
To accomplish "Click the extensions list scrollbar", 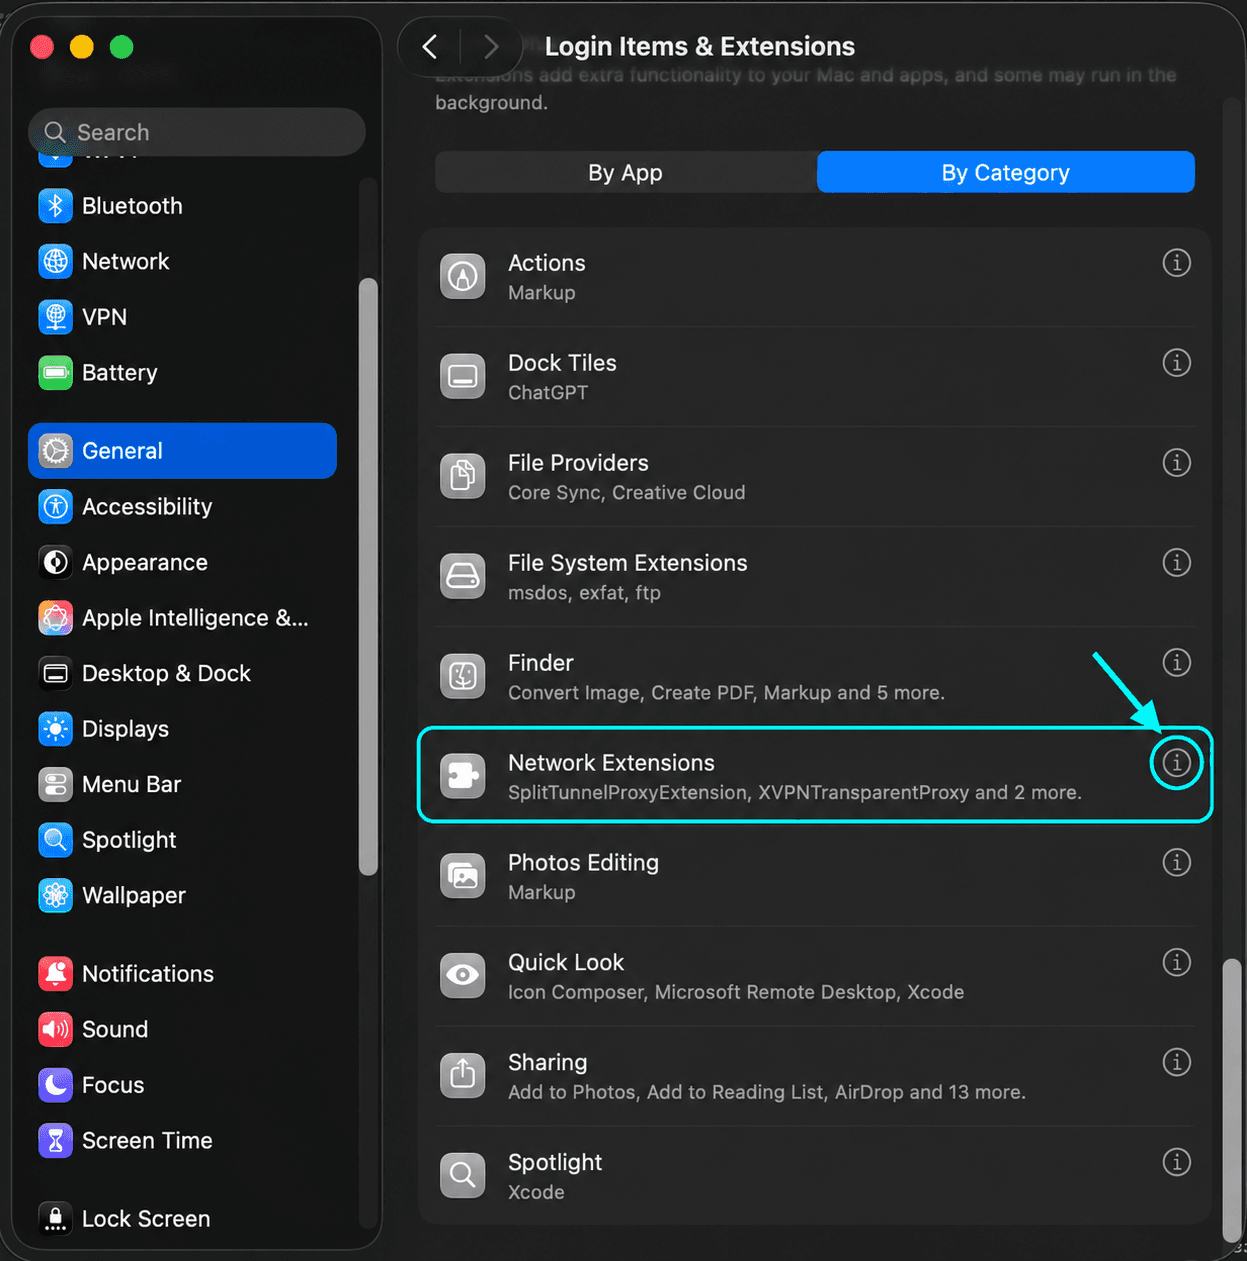I will pyautogui.click(x=1232, y=1099).
